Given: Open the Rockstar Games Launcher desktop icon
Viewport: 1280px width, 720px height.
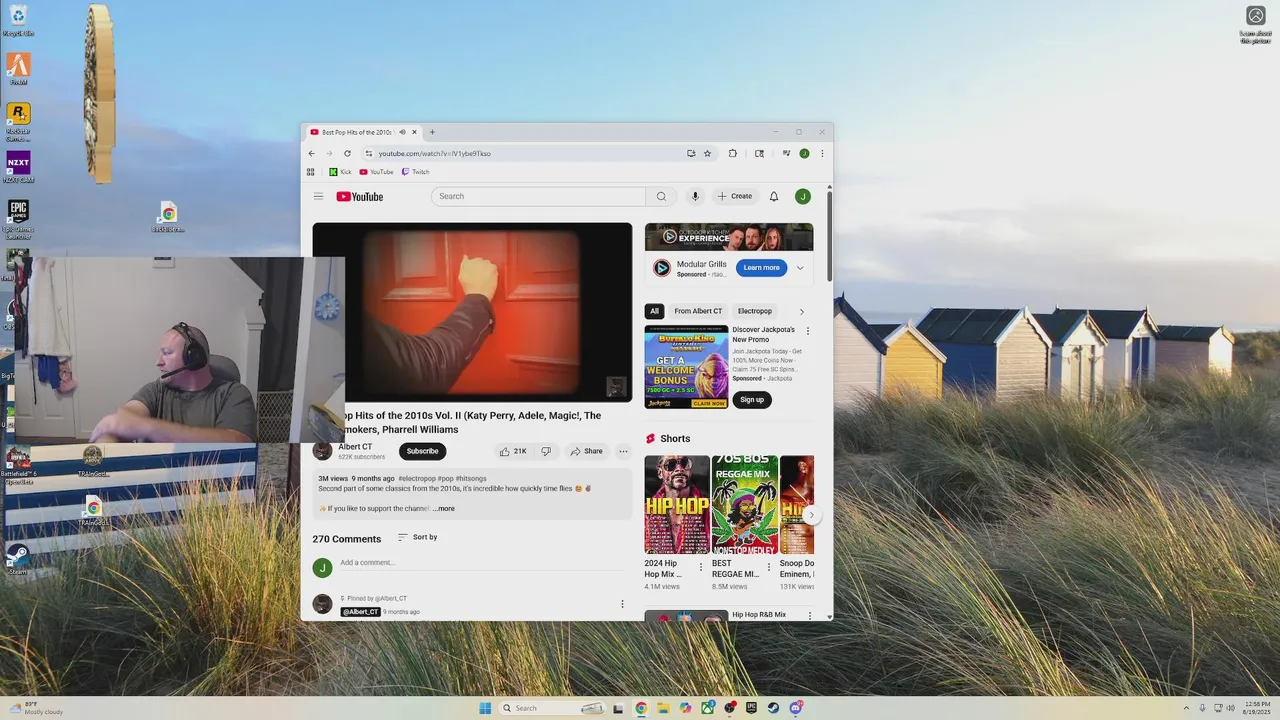Looking at the screenshot, I should click(x=18, y=122).
